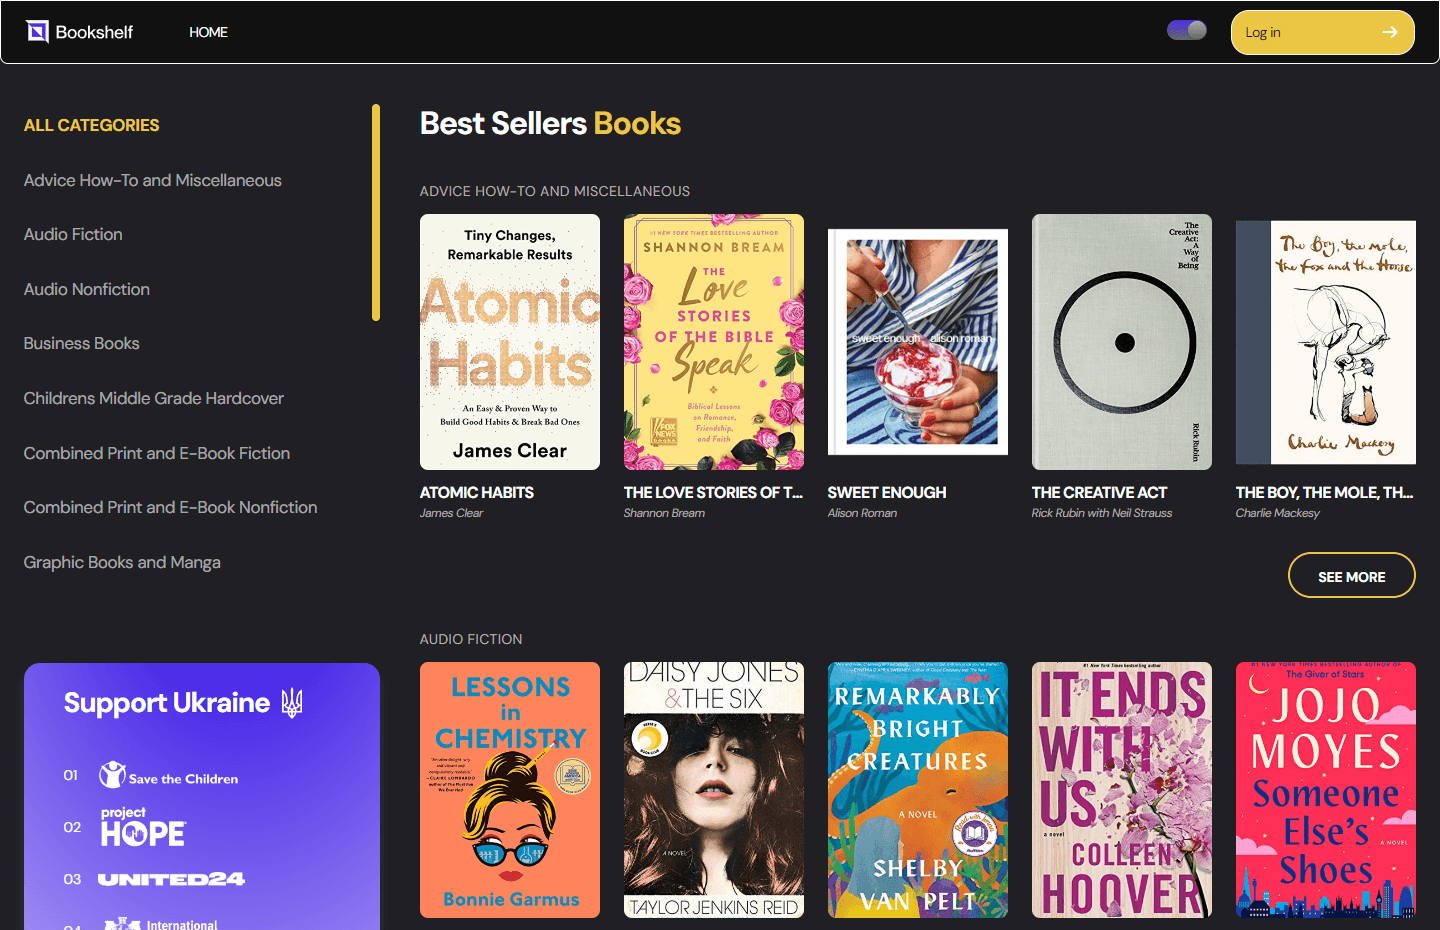The height and width of the screenshot is (930, 1440).
Task: Click the Ukraine trident emblem icon
Action: click(292, 703)
